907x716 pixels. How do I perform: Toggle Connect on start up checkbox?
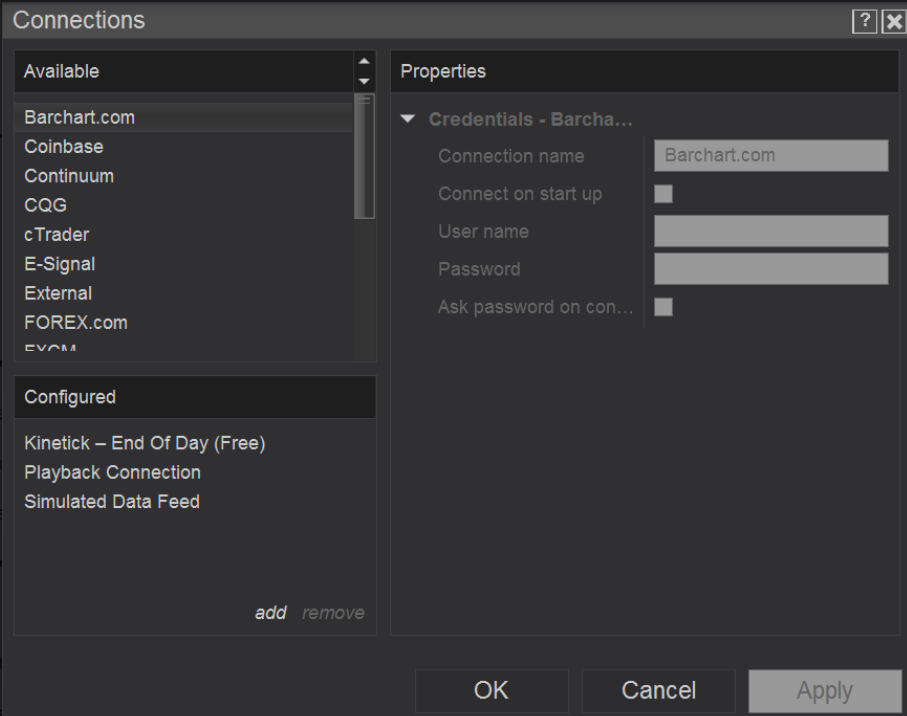click(663, 194)
